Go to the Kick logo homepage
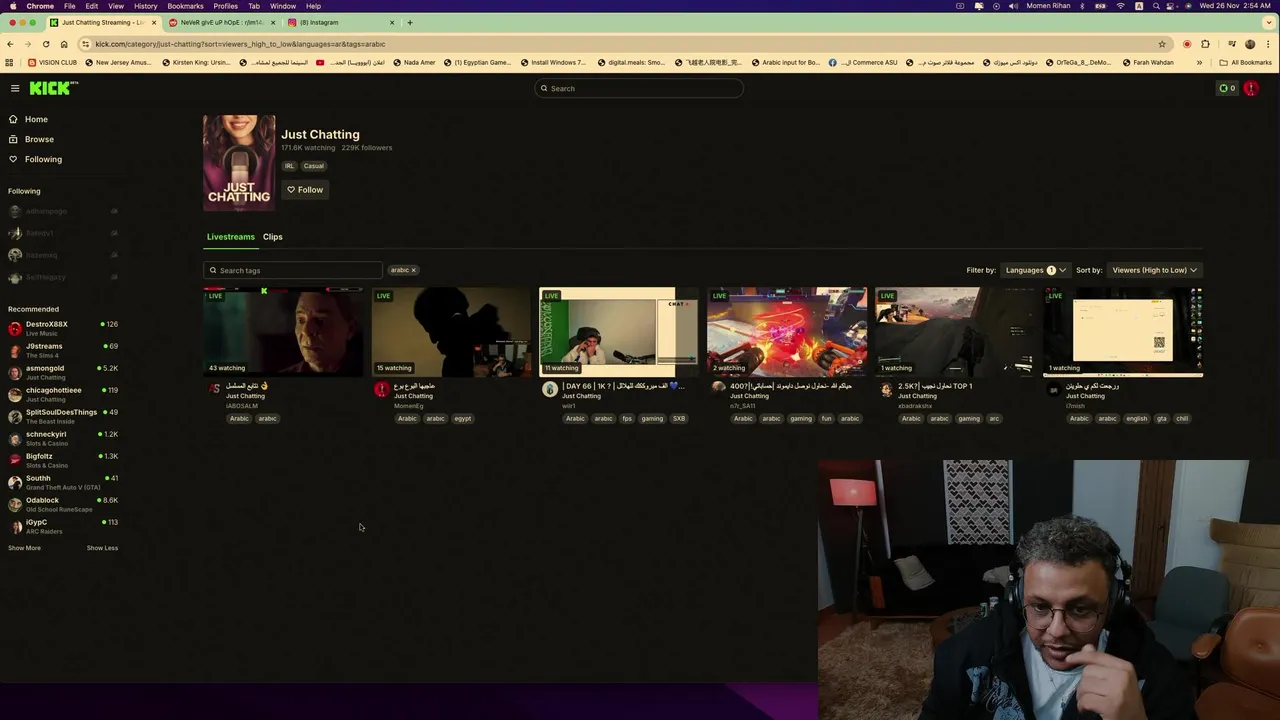 tap(52, 88)
